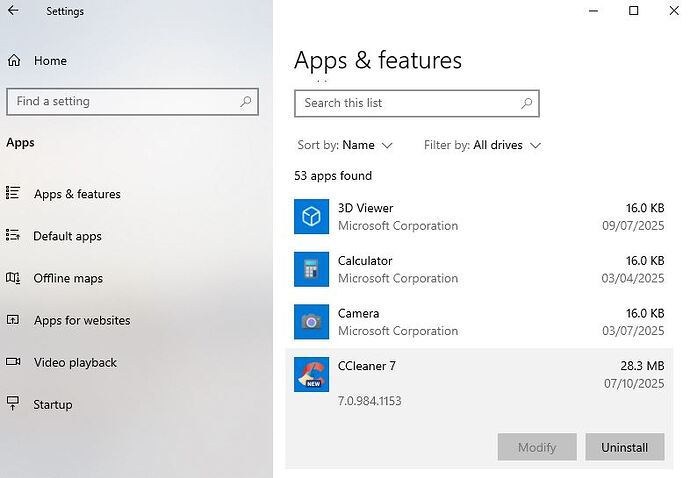Click the Search this list field

tap(405, 103)
